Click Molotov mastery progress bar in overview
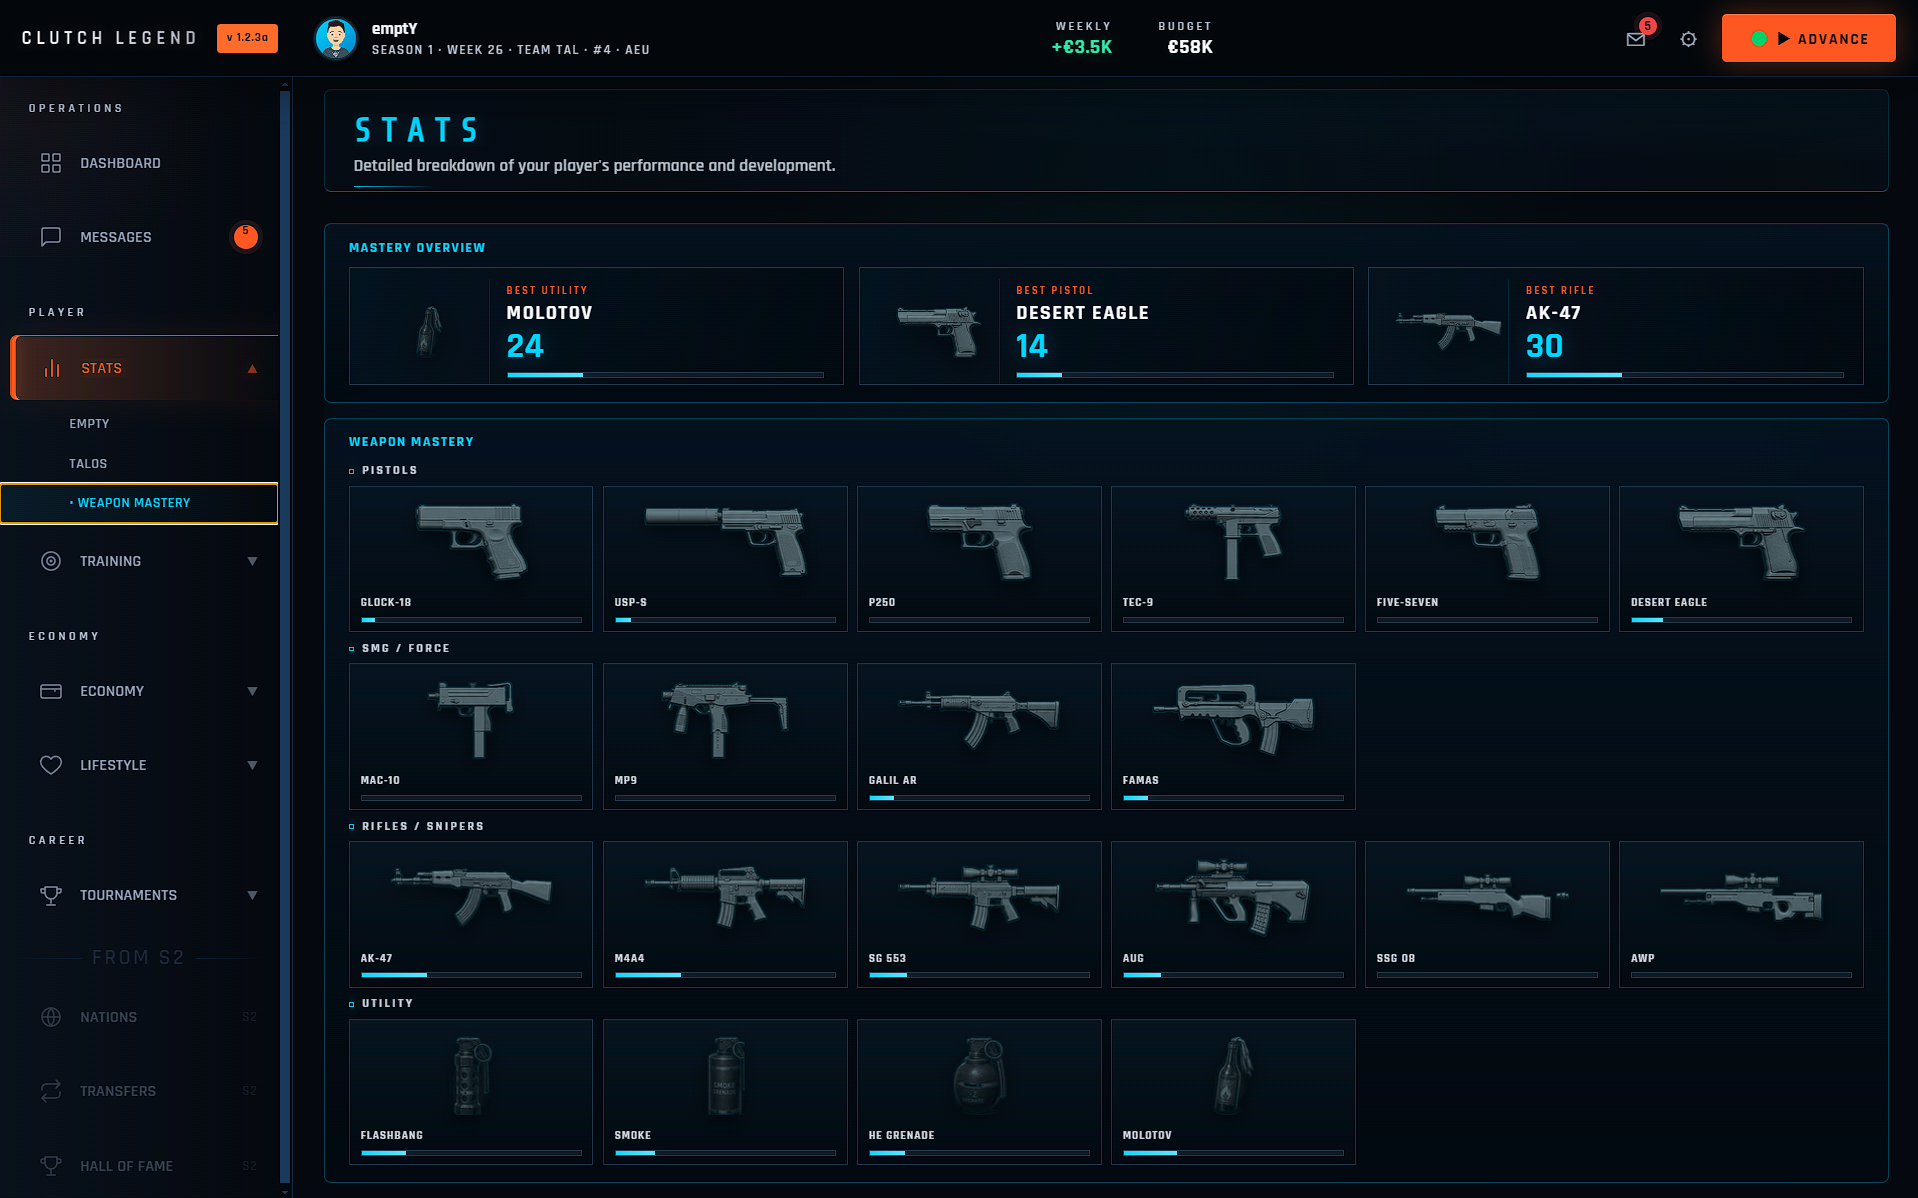The width and height of the screenshot is (1918, 1198). (x=665, y=375)
